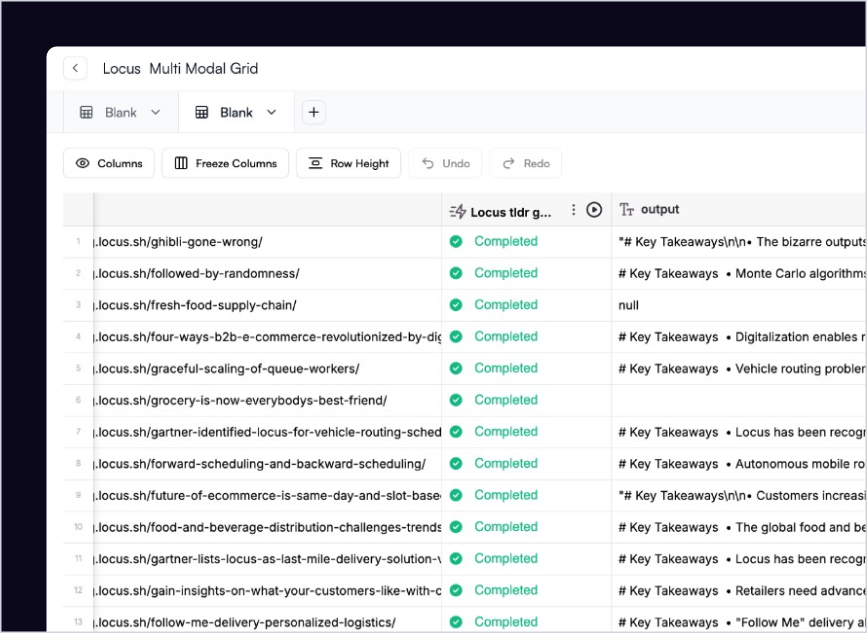Click the grocery-is-now-everybodys-best-friend URL cell
This screenshot has width=867, height=633.
(x=268, y=400)
